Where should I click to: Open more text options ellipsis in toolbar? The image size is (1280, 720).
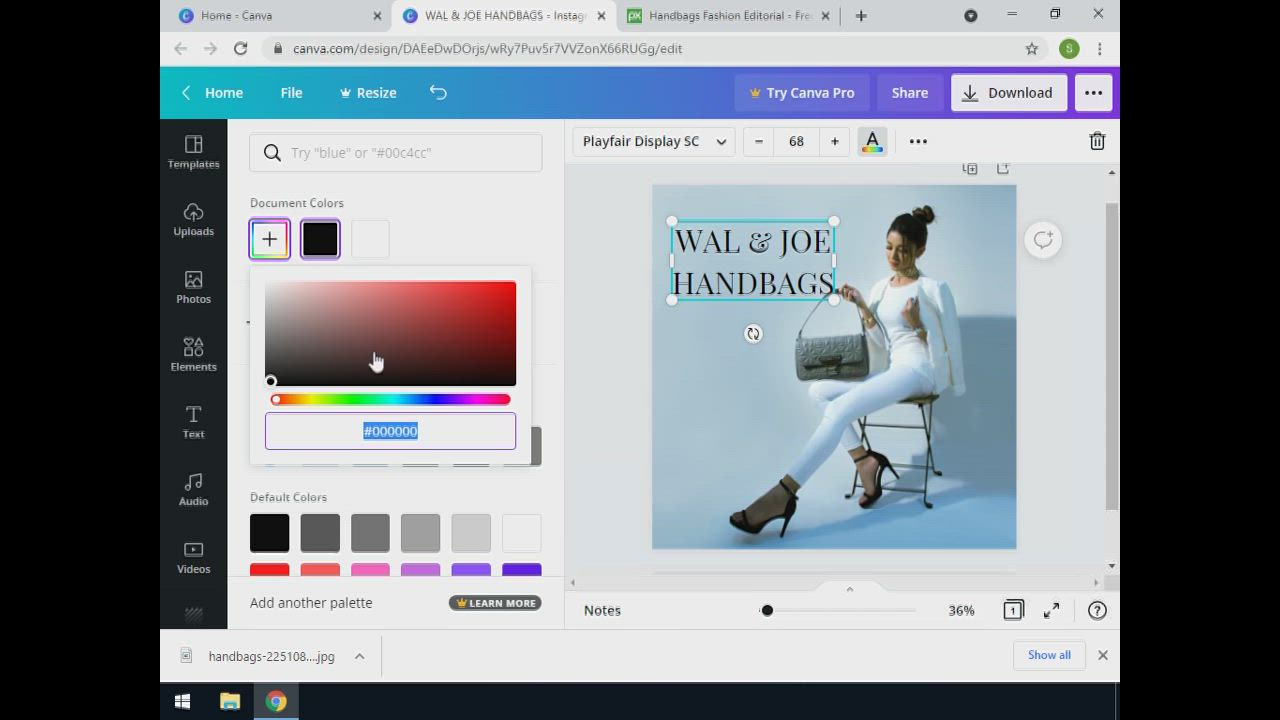tap(918, 142)
